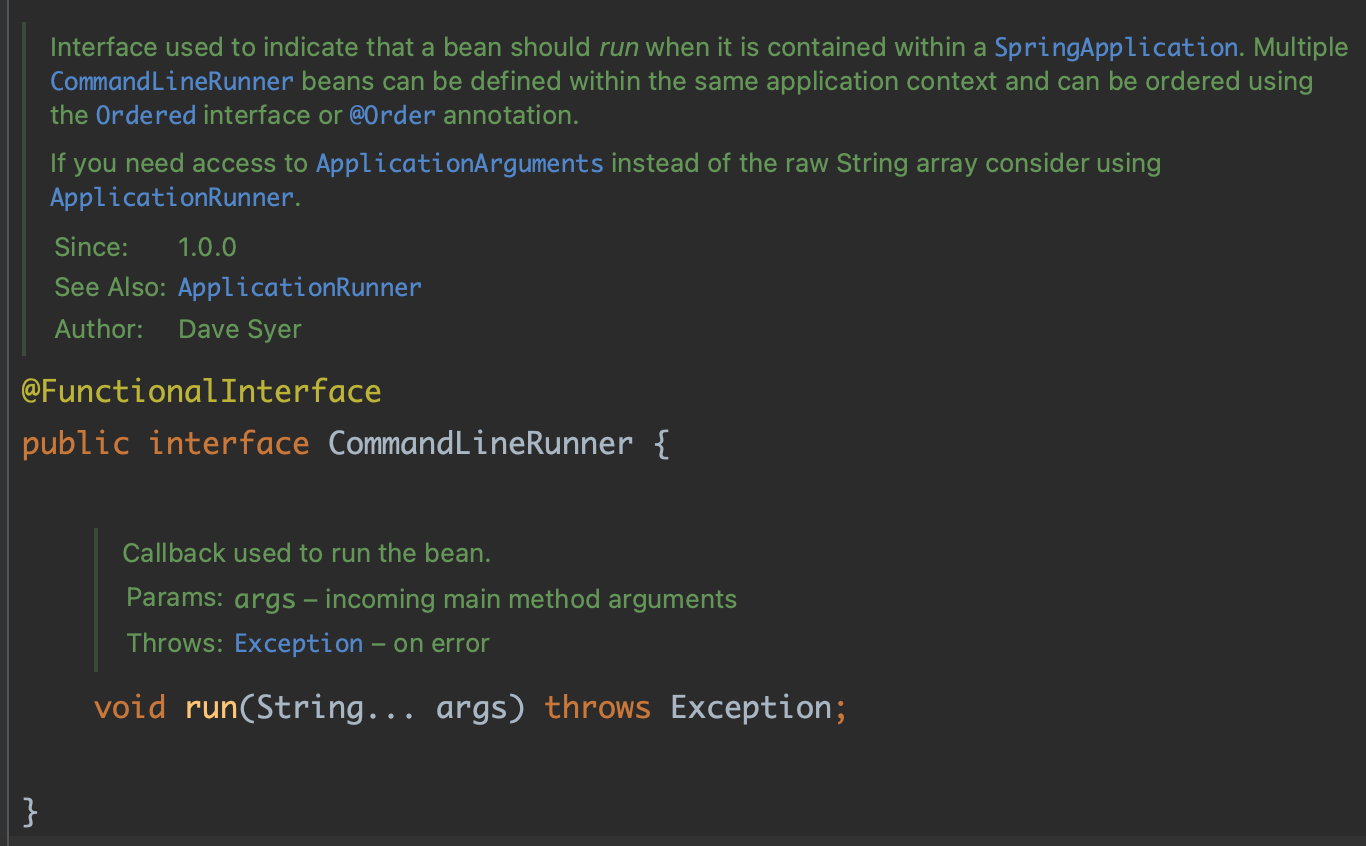Click Exception in the run method signature
The image size is (1366, 846).
751,708
